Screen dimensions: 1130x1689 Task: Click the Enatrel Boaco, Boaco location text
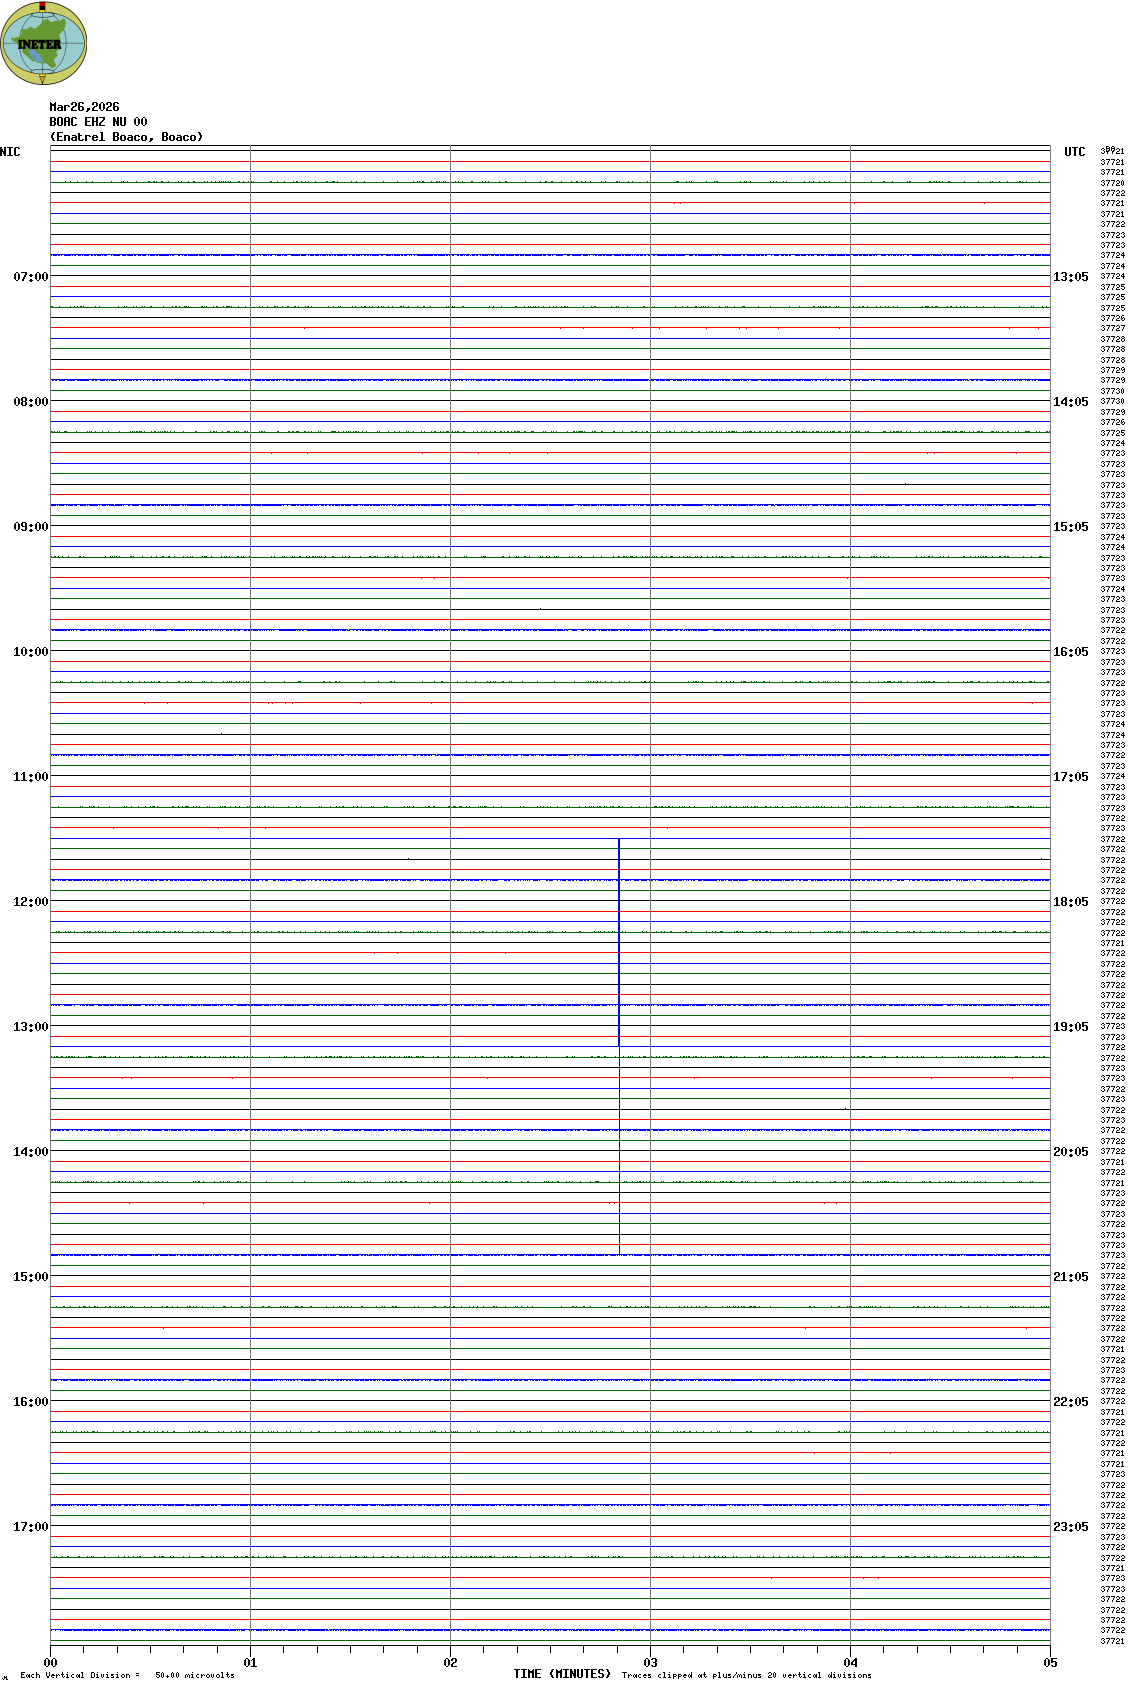tap(126, 137)
